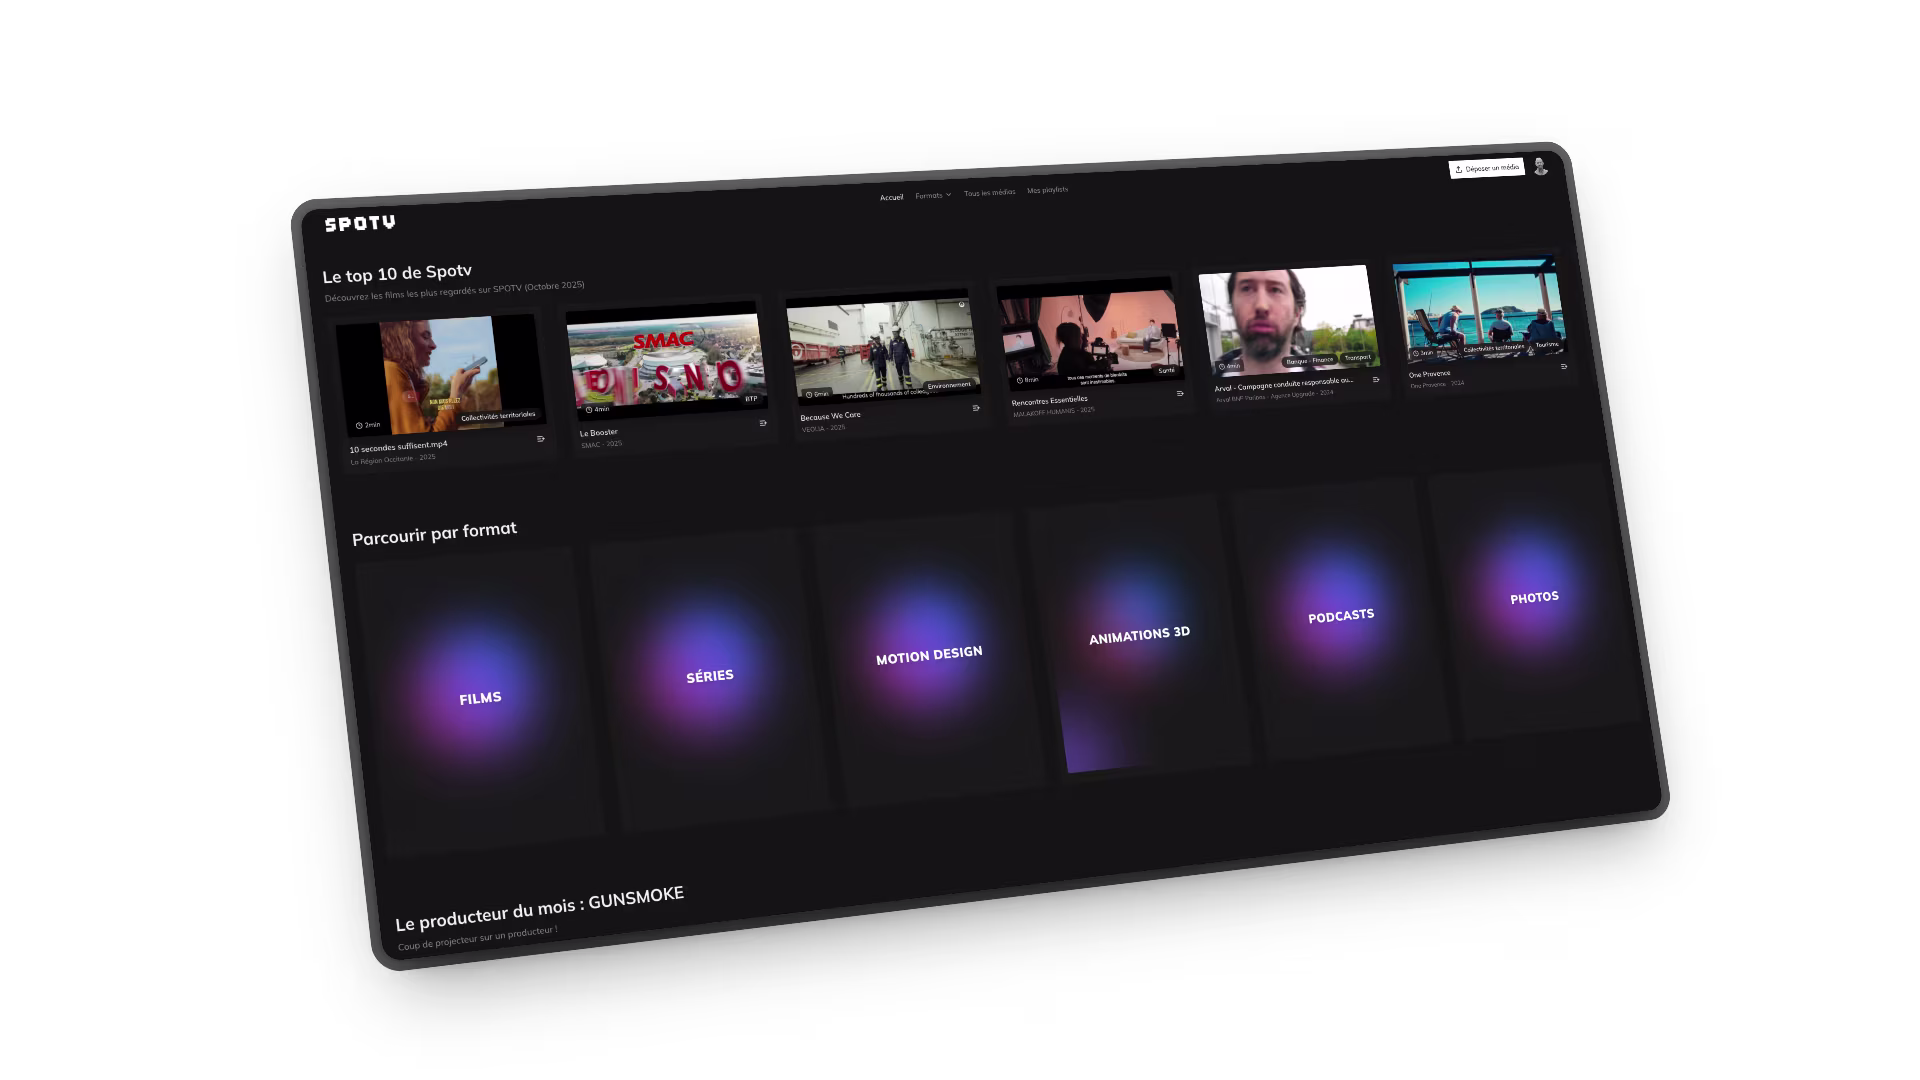Click playlist icon for One Provence
1920x1080 pixels.
point(1564,367)
